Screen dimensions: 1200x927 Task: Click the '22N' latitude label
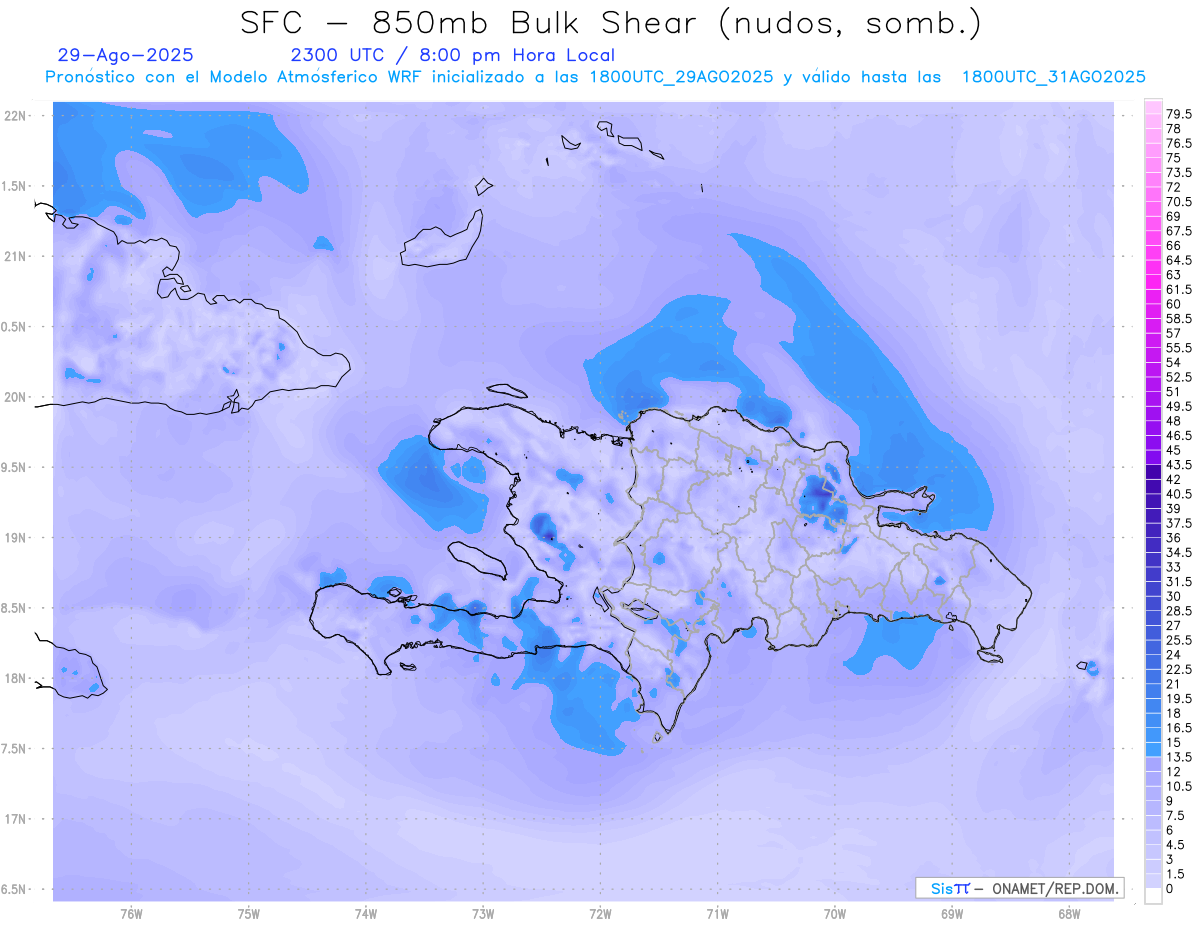[14, 116]
